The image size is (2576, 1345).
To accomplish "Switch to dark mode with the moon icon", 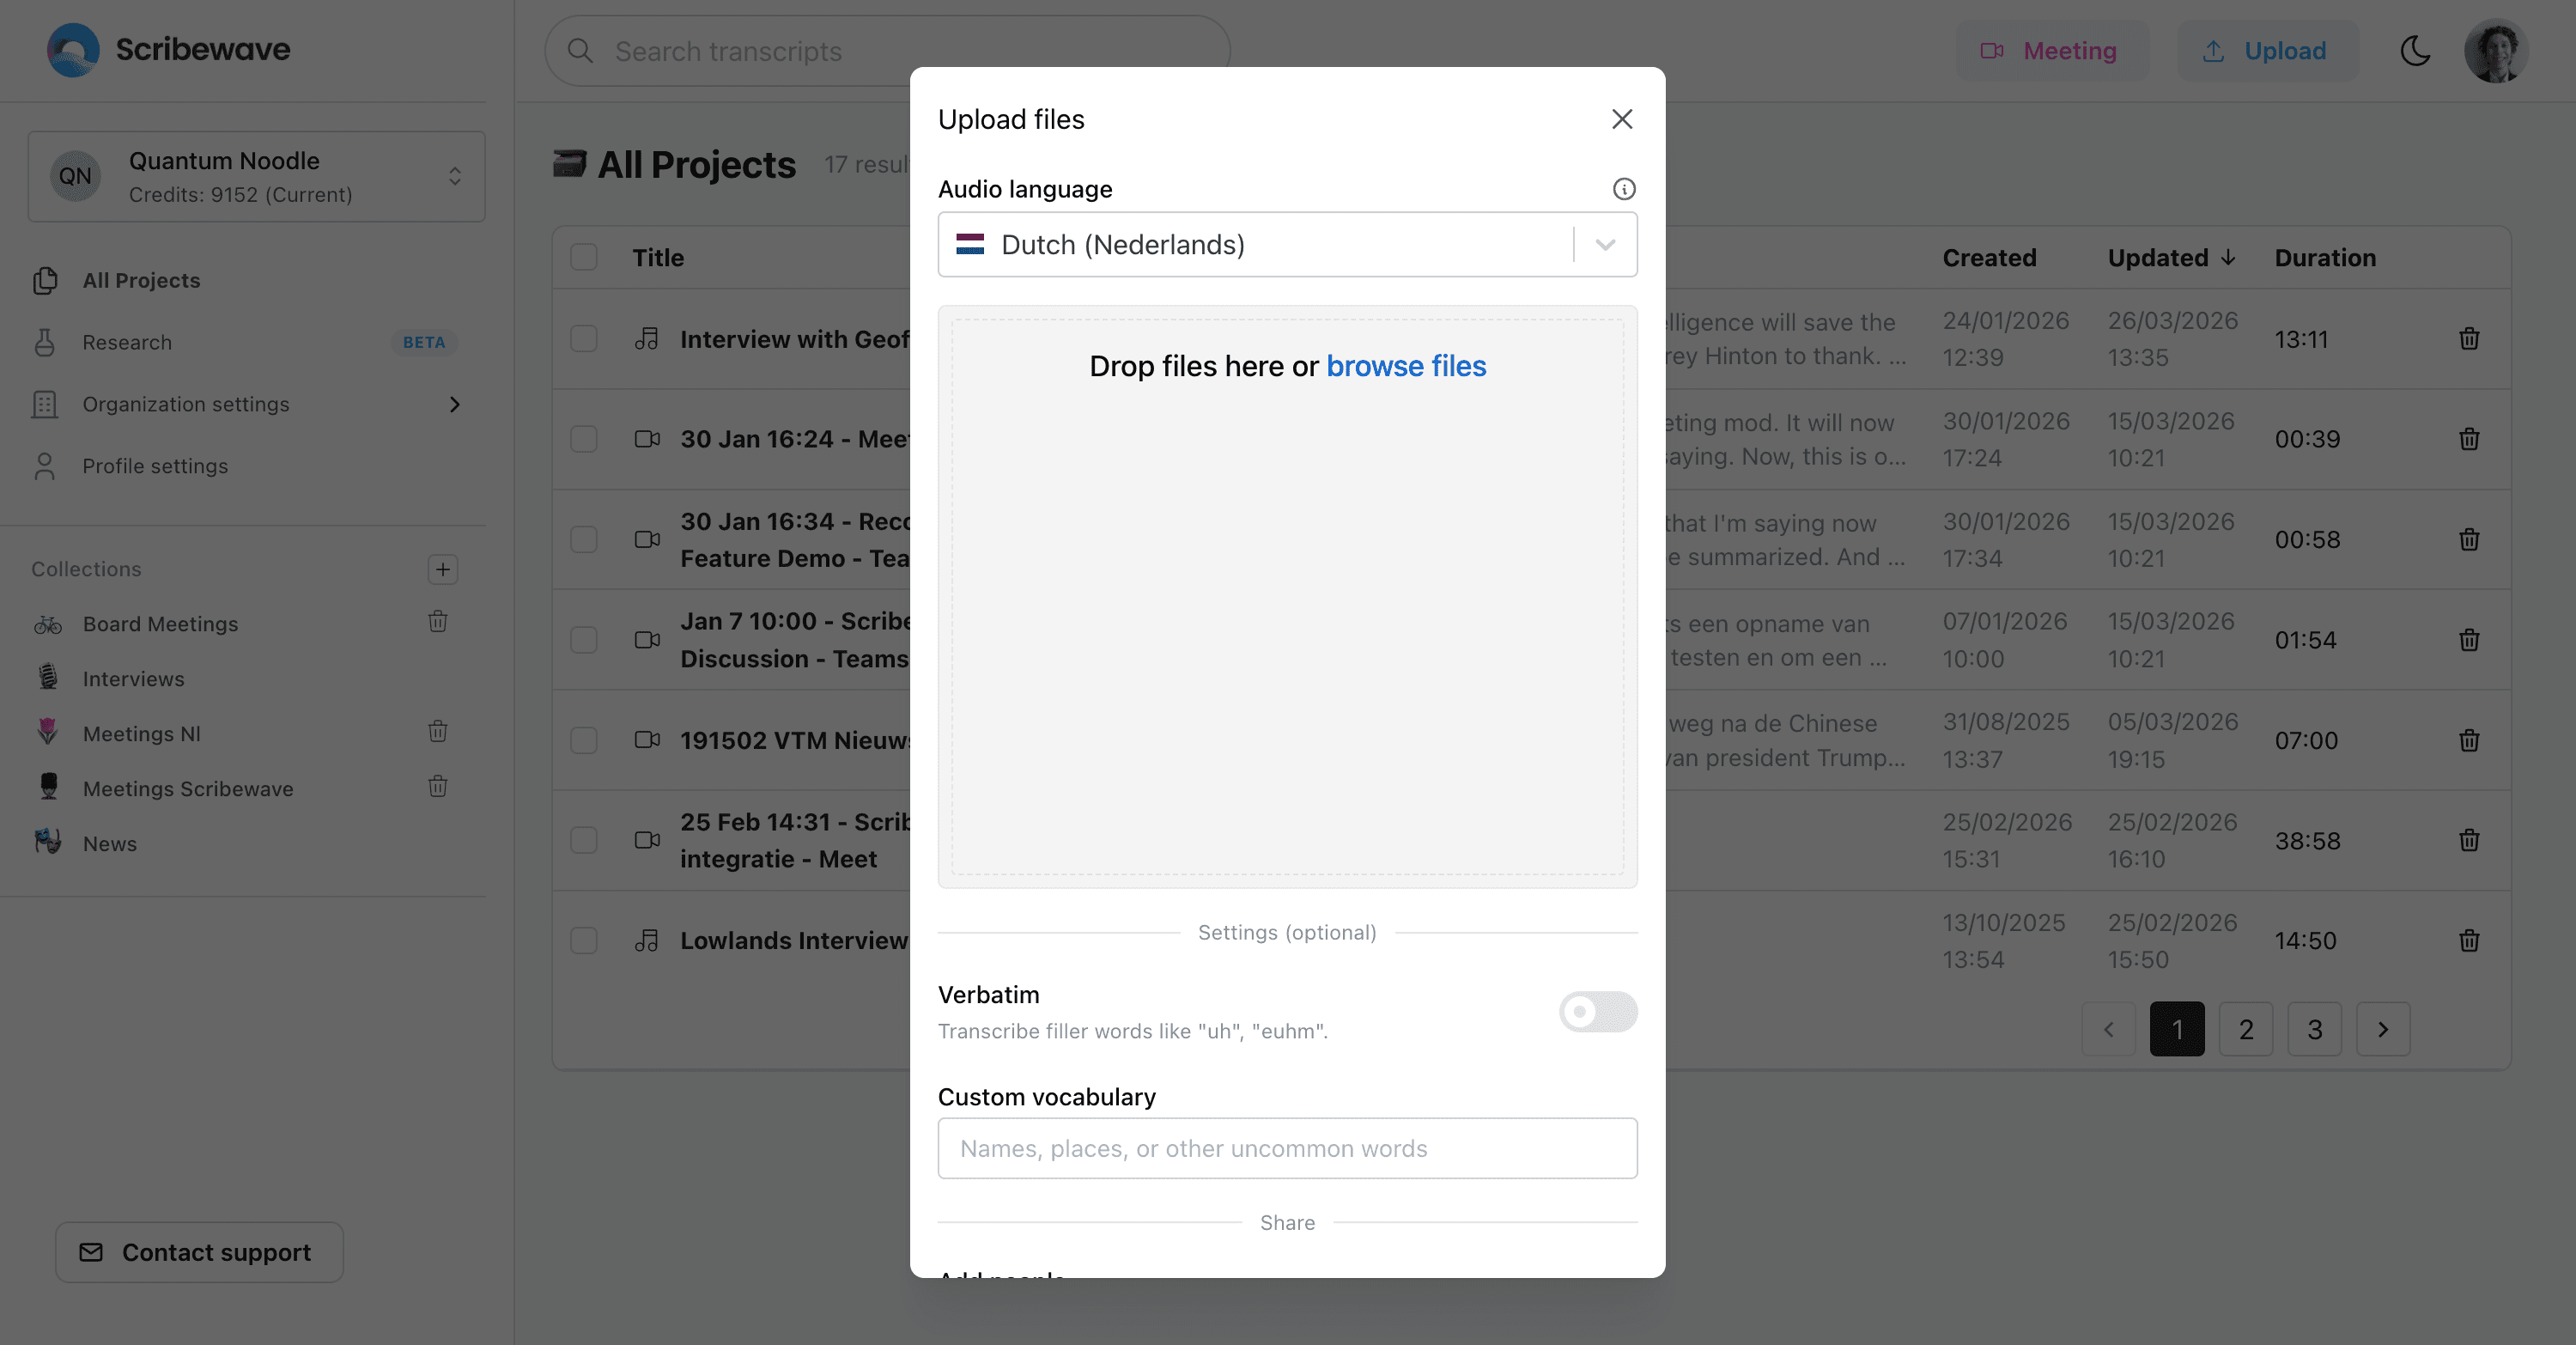I will point(2416,50).
